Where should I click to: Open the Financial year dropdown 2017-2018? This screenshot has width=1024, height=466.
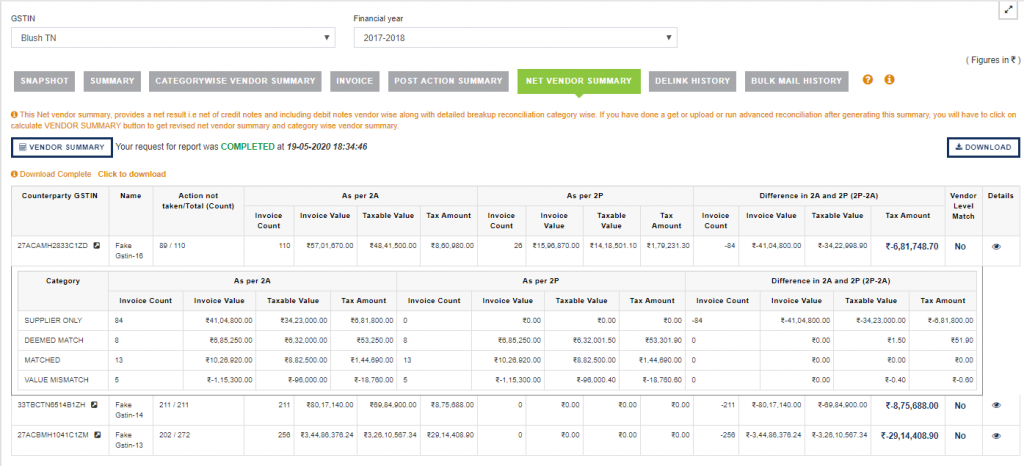pos(515,38)
